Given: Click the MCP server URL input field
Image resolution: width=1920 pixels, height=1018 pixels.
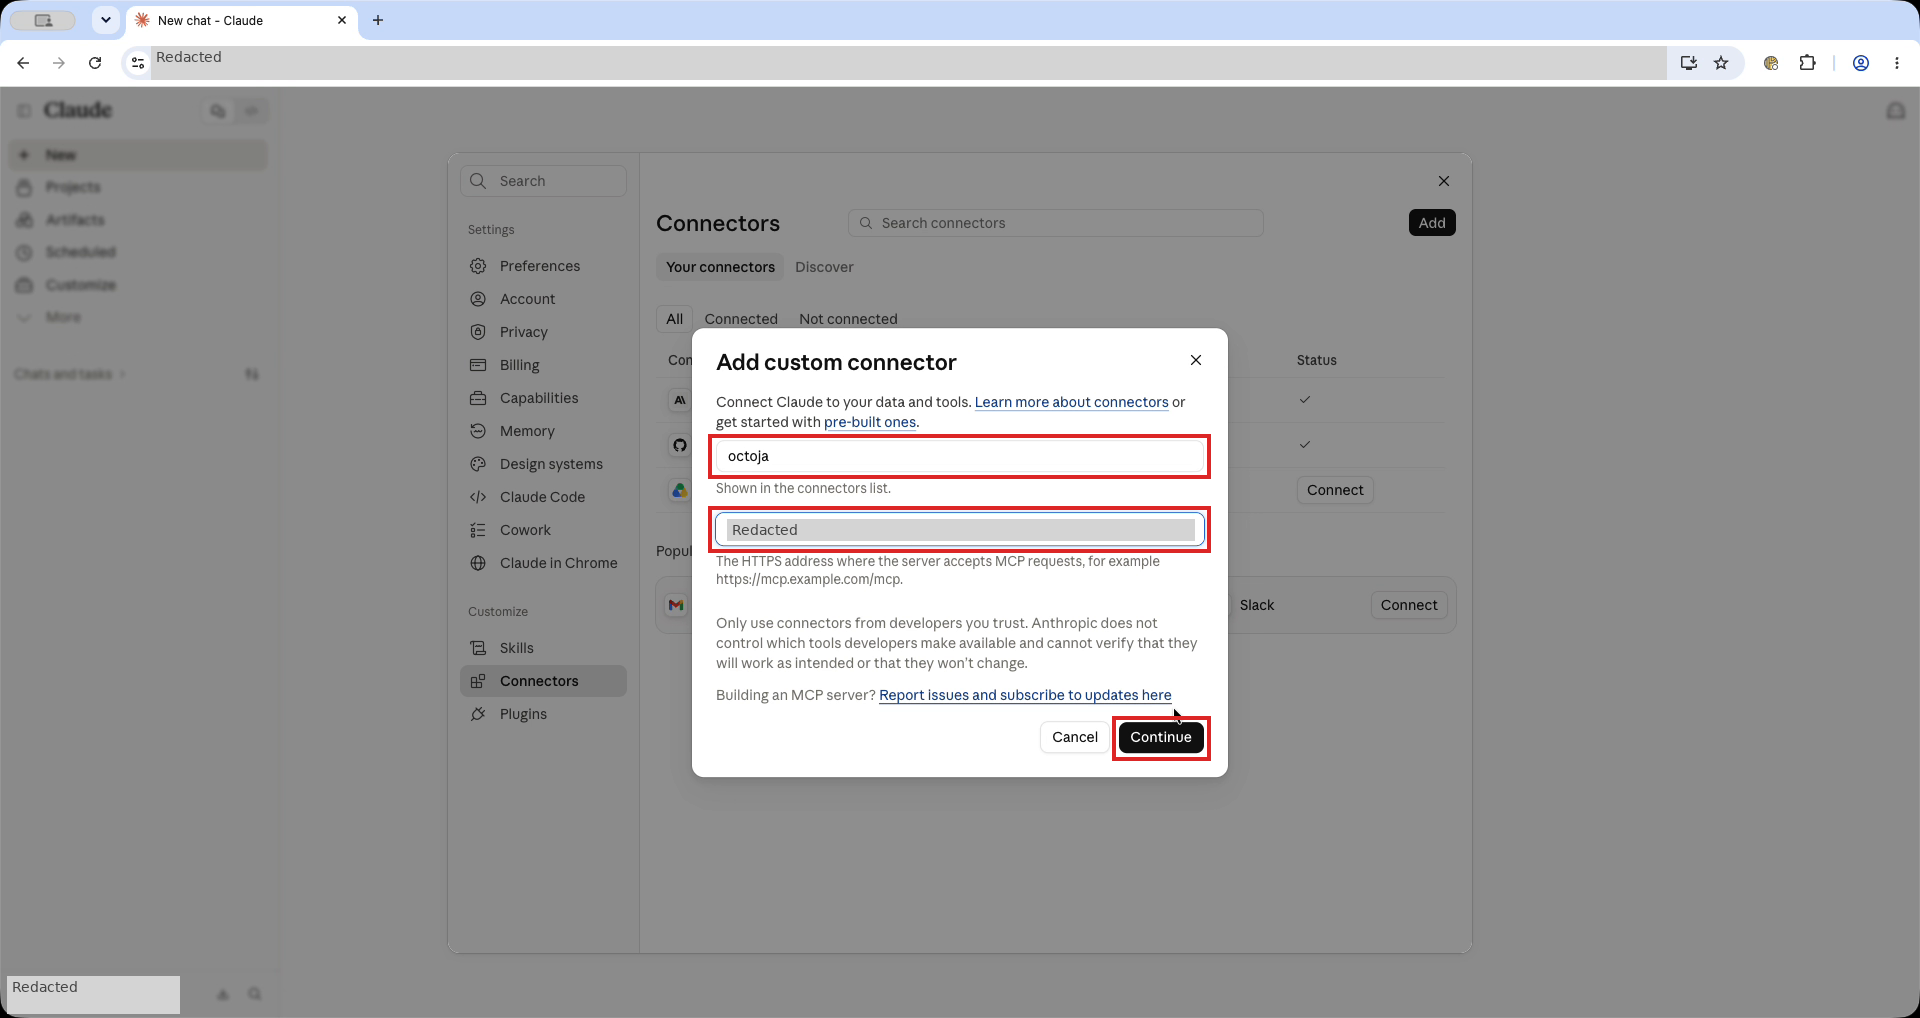Looking at the screenshot, I should point(959,530).
